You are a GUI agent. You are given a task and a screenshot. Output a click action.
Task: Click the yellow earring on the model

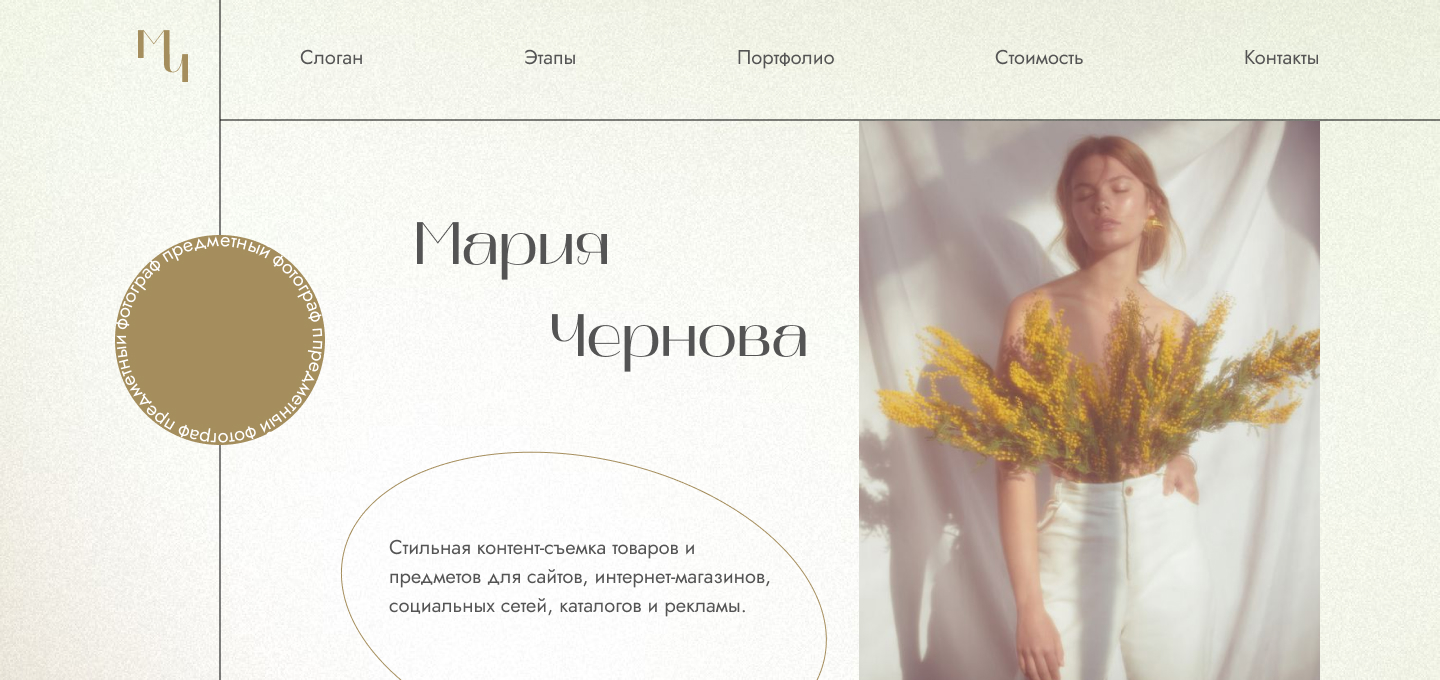pyautogui.click(x=1153, y=226)
